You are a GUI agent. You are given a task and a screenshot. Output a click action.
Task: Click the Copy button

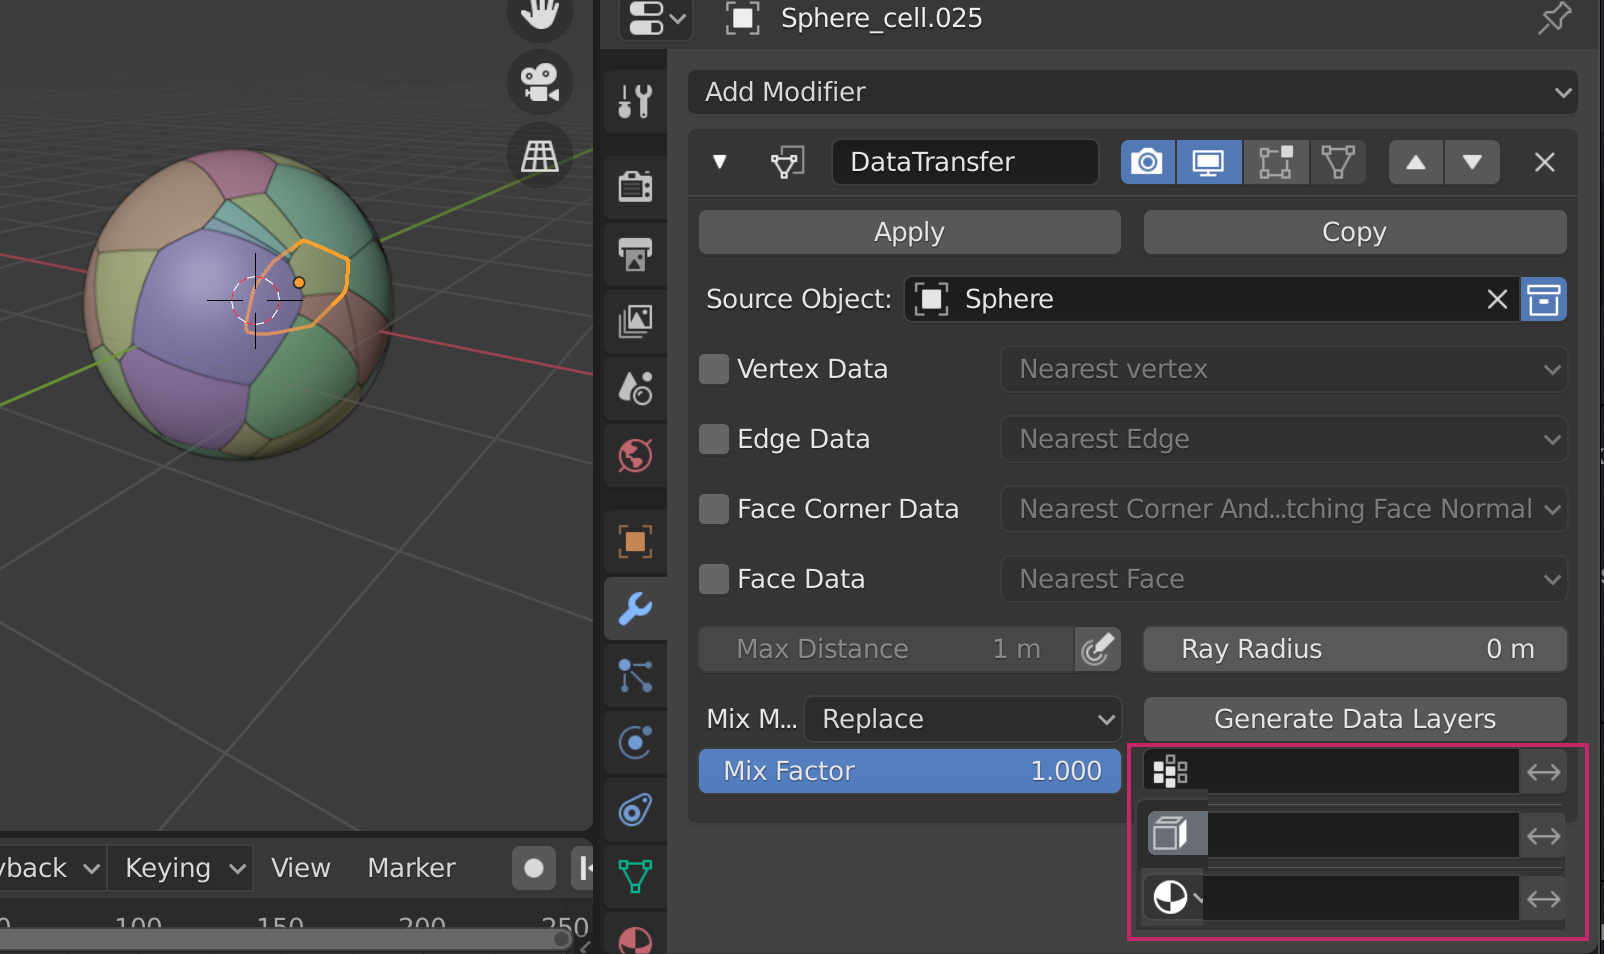[x=1355, y=232]
